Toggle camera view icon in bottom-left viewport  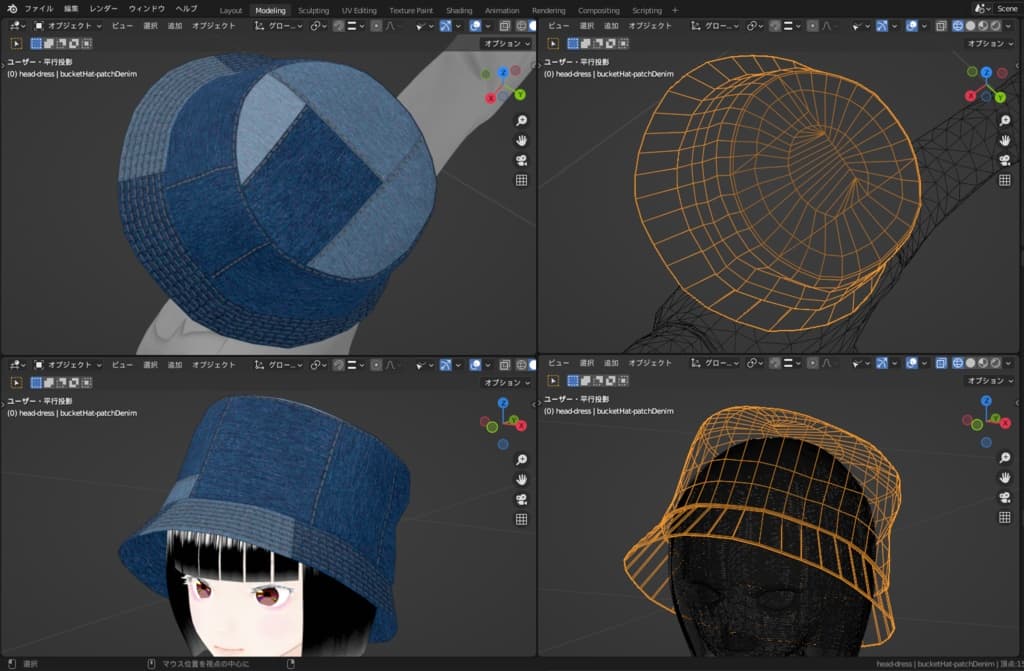pyautogui.click(x=521, y=499)
